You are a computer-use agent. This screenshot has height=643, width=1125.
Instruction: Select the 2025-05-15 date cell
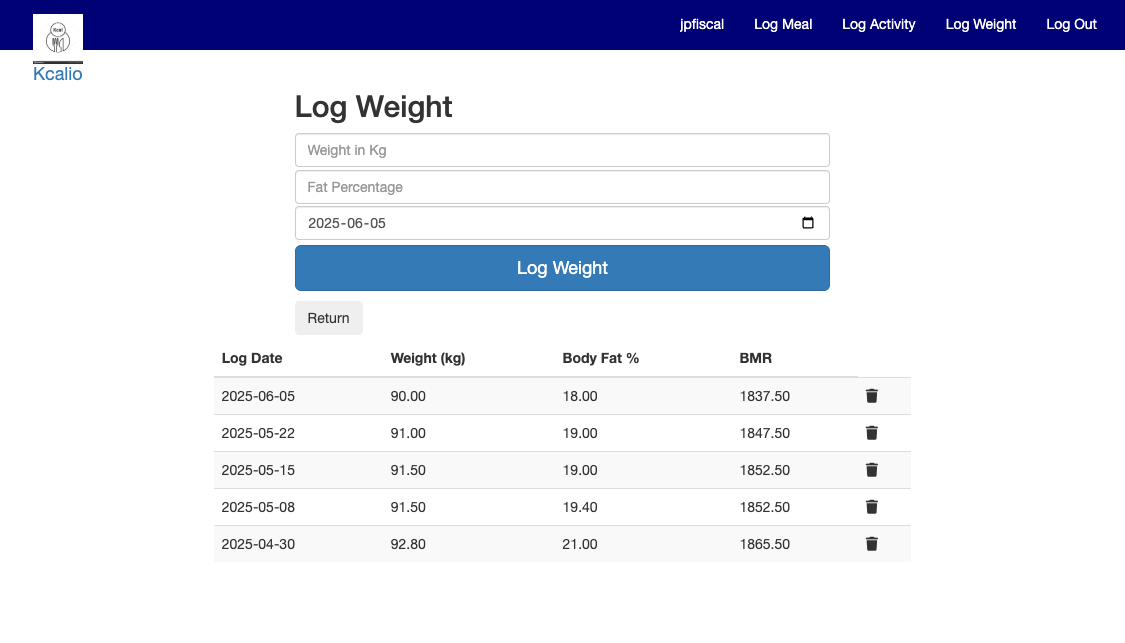pos(258,470)
